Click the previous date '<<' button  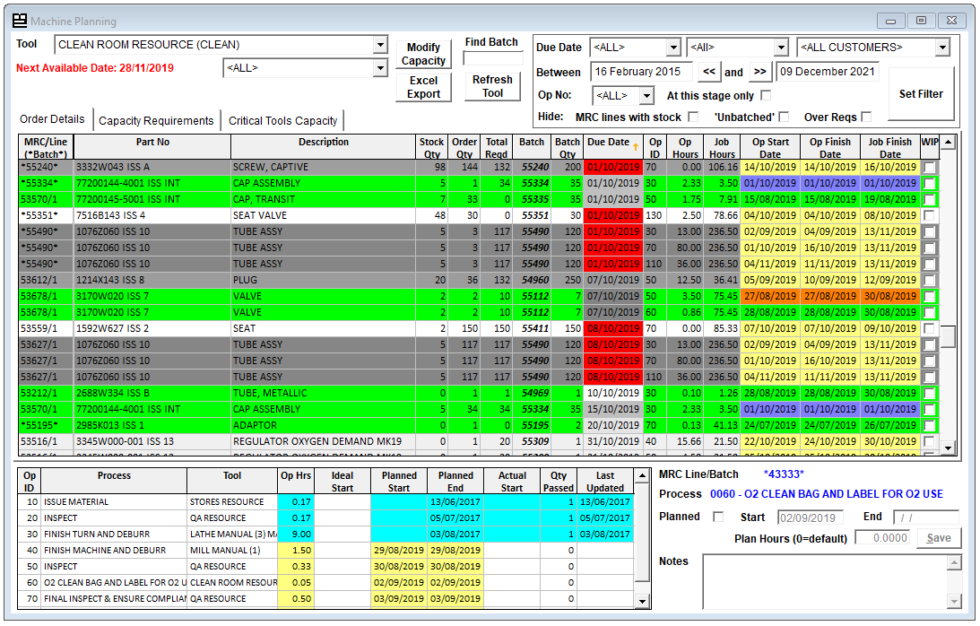(x=709, y=72)
